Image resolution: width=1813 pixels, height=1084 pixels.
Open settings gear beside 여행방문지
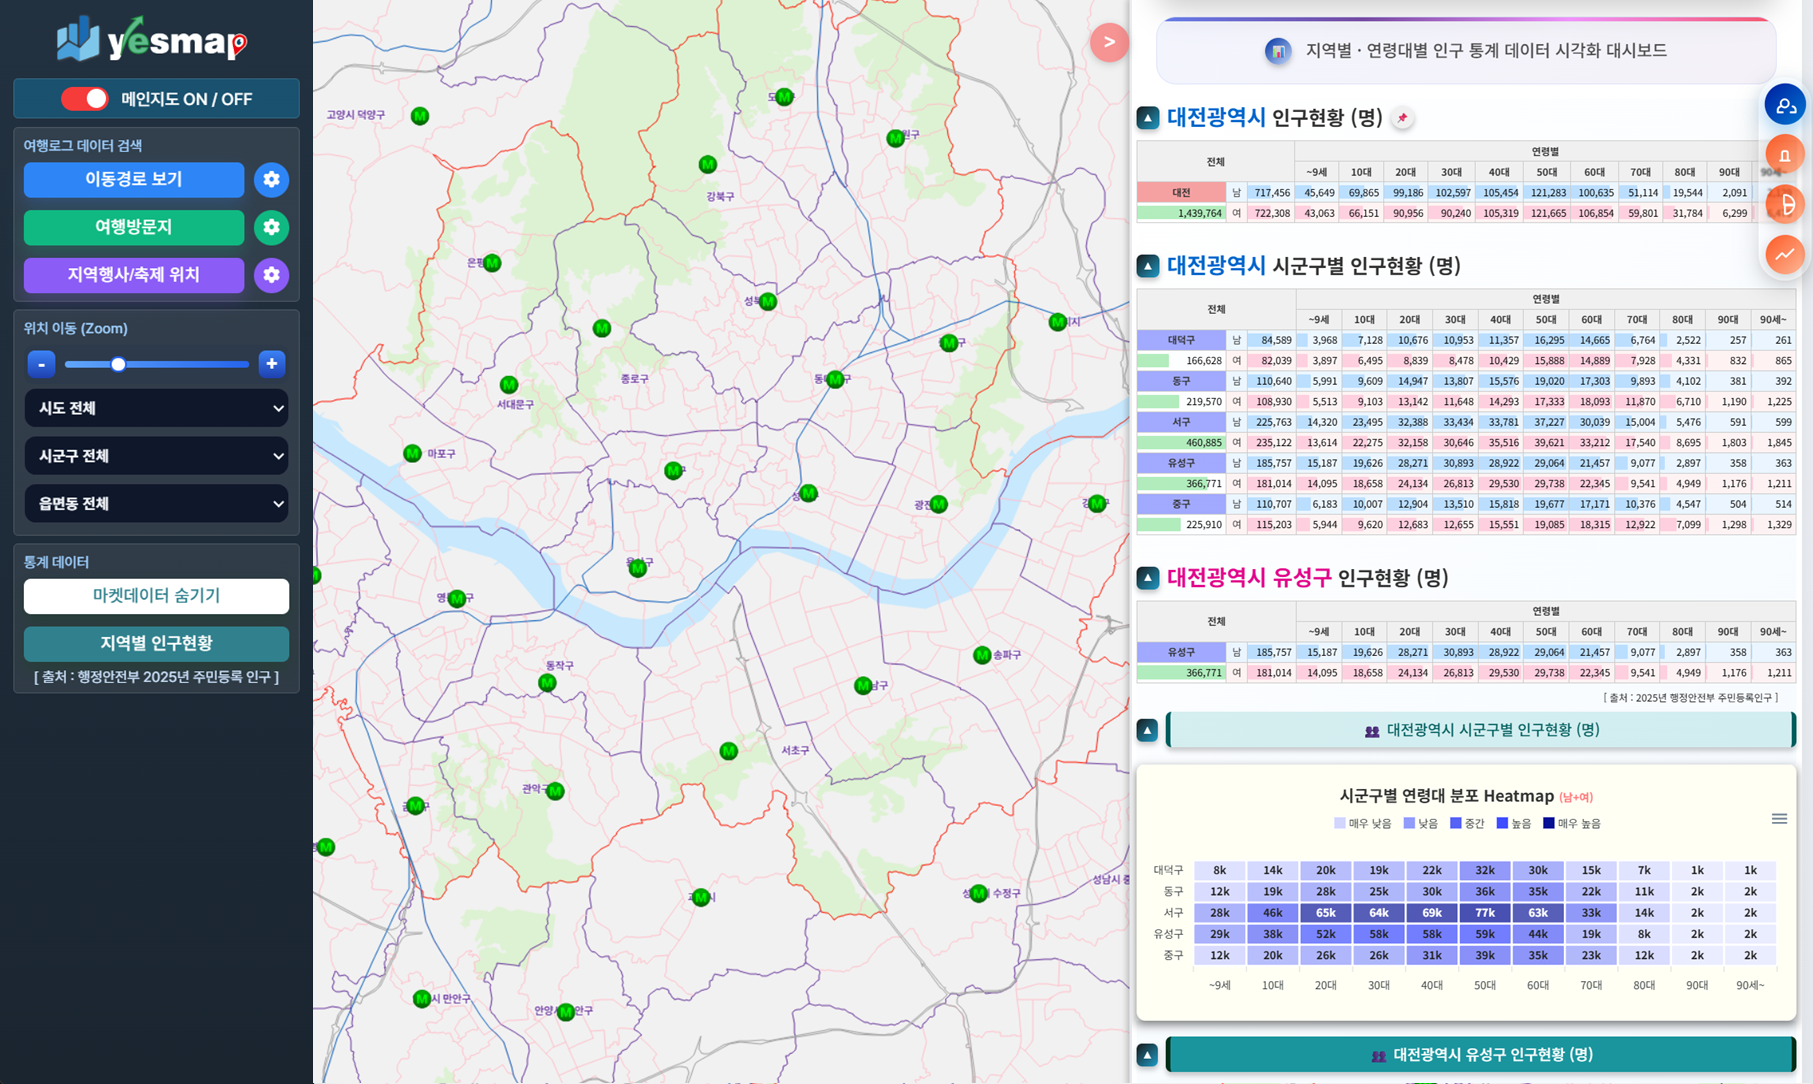[271, 228]
